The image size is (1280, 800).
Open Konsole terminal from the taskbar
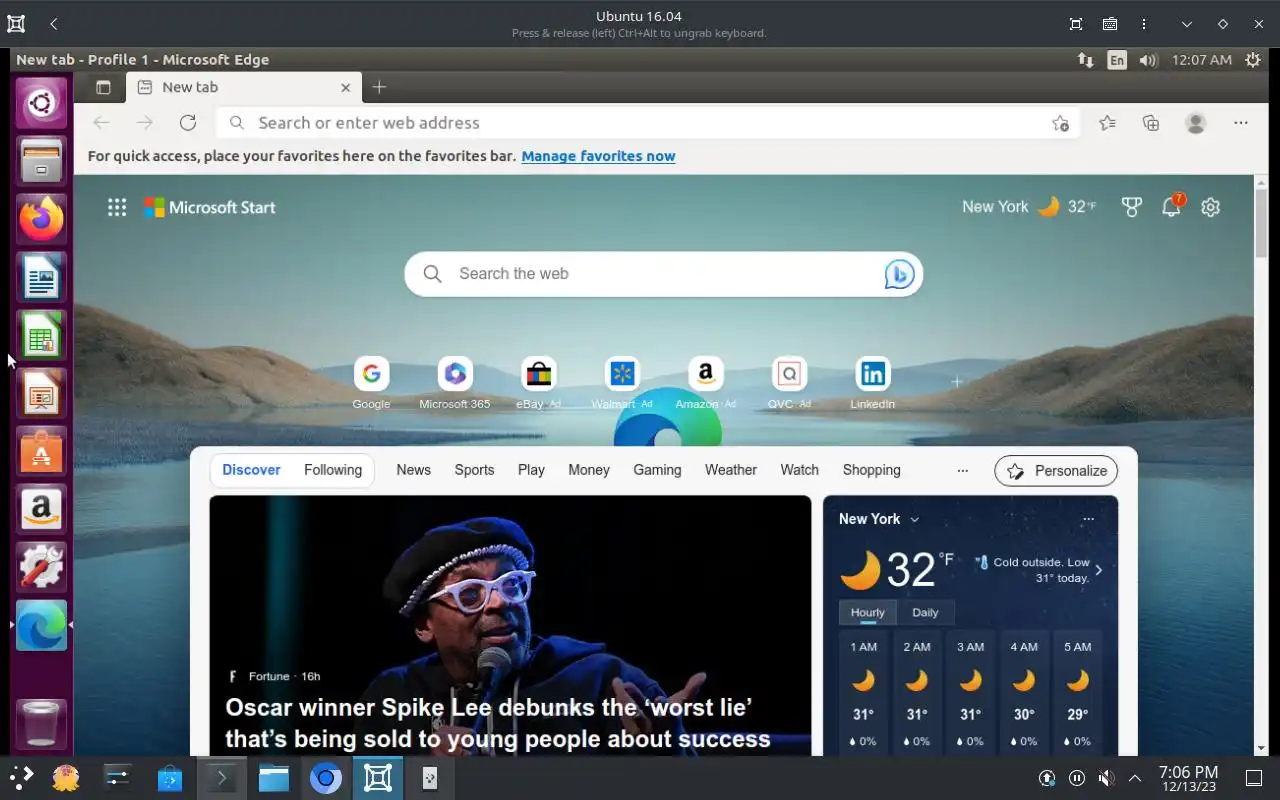pos(220,778)
